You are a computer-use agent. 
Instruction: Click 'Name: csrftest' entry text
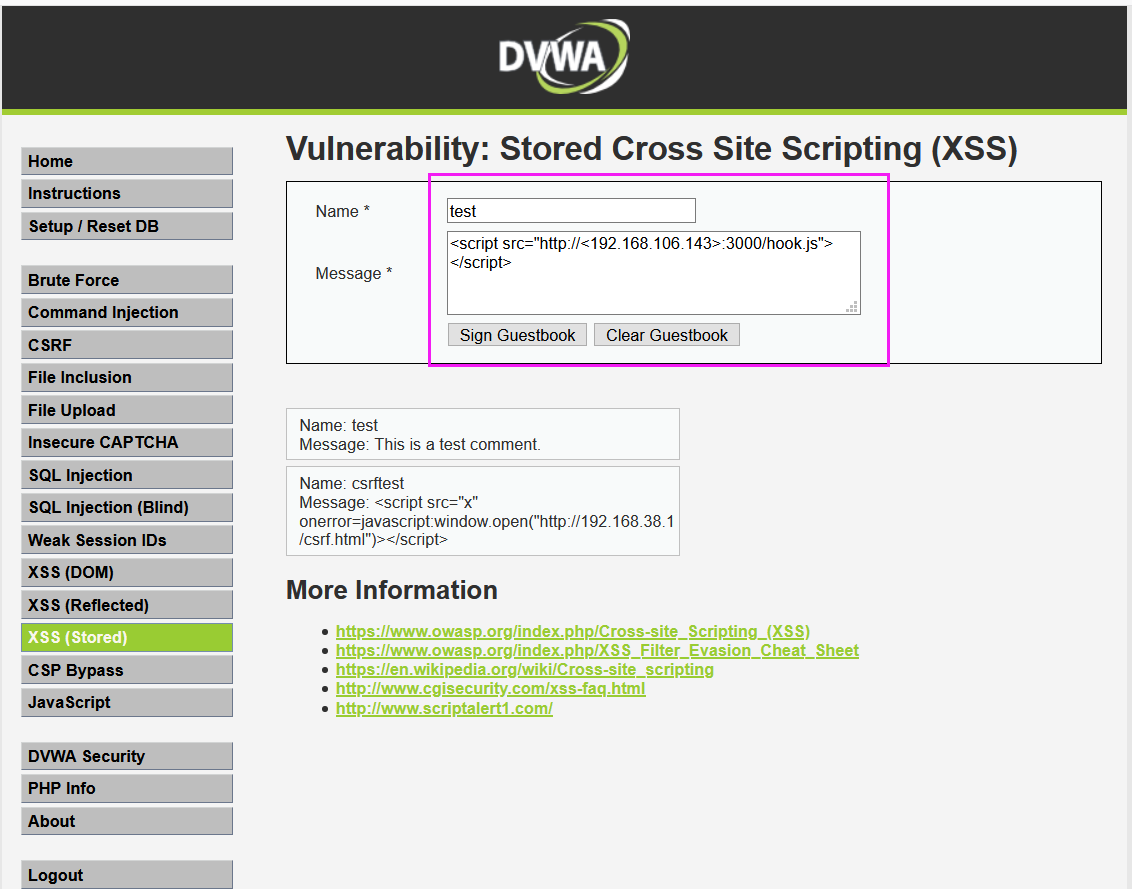coord(352,483)
